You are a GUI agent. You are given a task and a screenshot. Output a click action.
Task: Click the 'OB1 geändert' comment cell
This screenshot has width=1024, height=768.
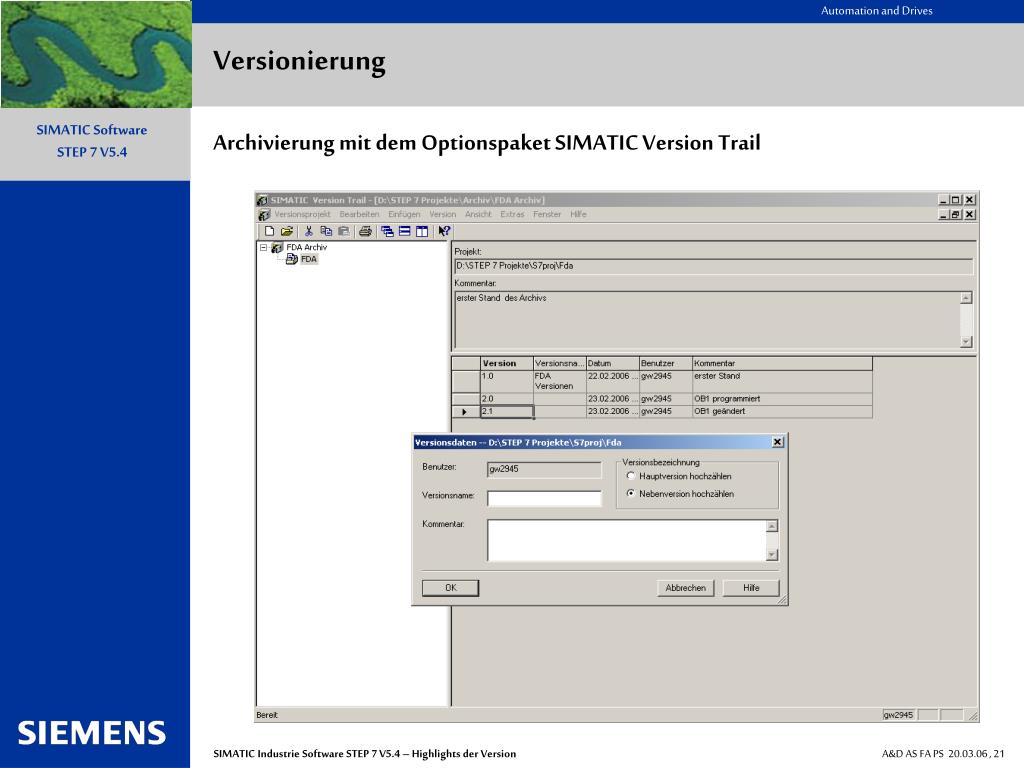point(782,411)
